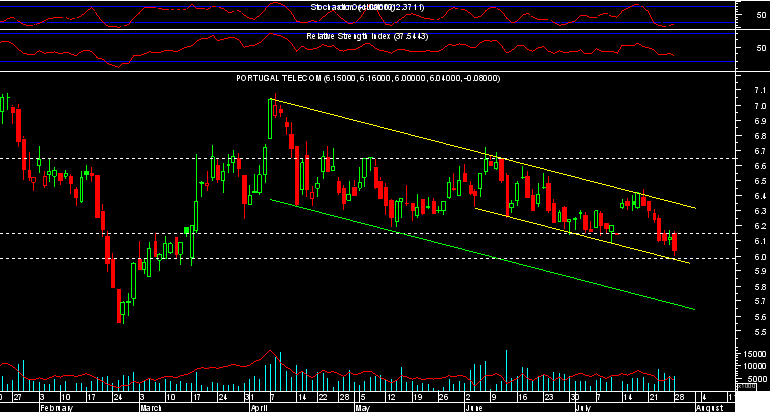770x412 pixels.
Task: Click the 6.7 price axis label
Action: tap(759, 151)
